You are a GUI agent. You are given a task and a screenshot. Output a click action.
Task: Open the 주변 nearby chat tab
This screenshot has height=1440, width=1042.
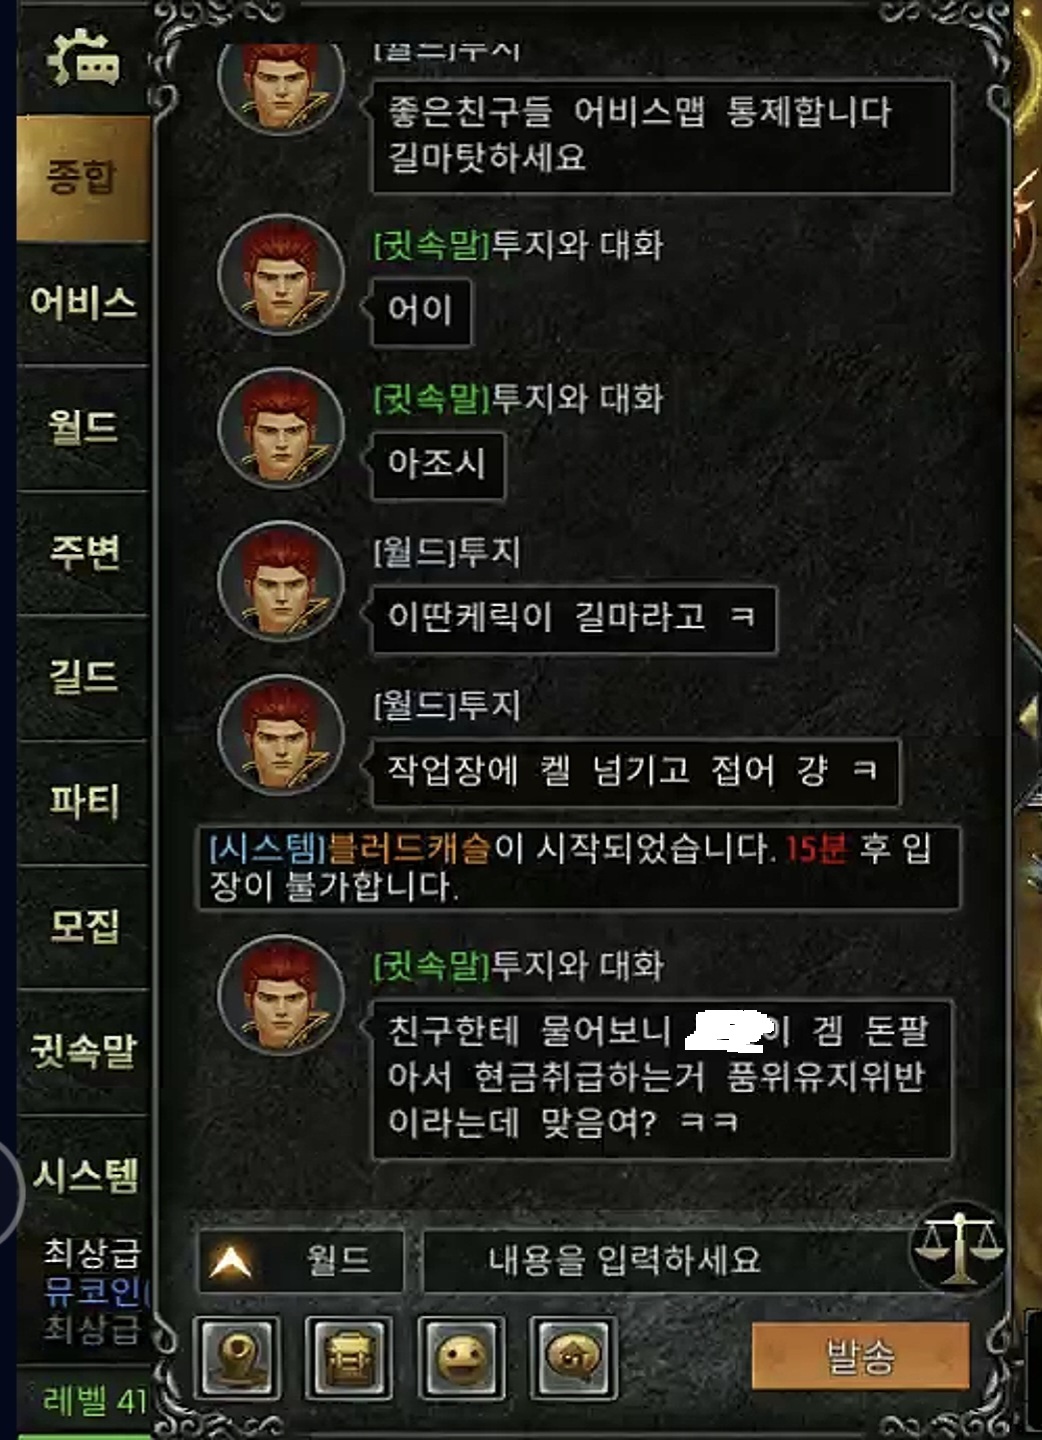83,552
